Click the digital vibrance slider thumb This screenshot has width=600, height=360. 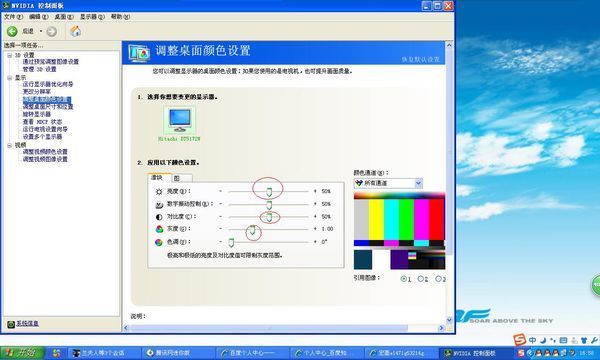click(269, 205)
